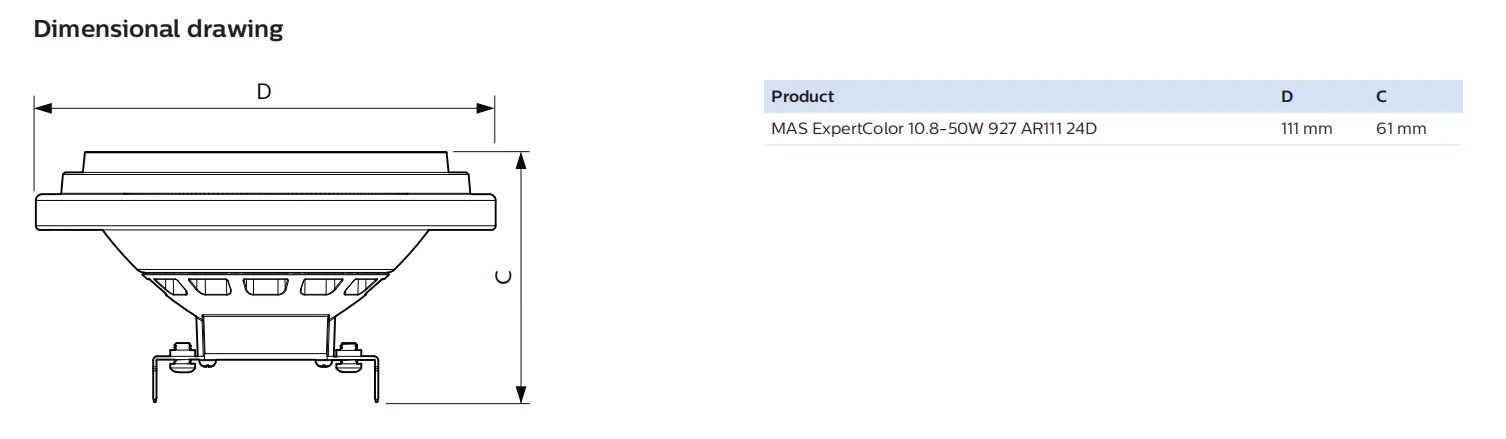The image size is (1506, 439).
Task: Click the center cooling fin slot of the lamp
Action: 265,287
